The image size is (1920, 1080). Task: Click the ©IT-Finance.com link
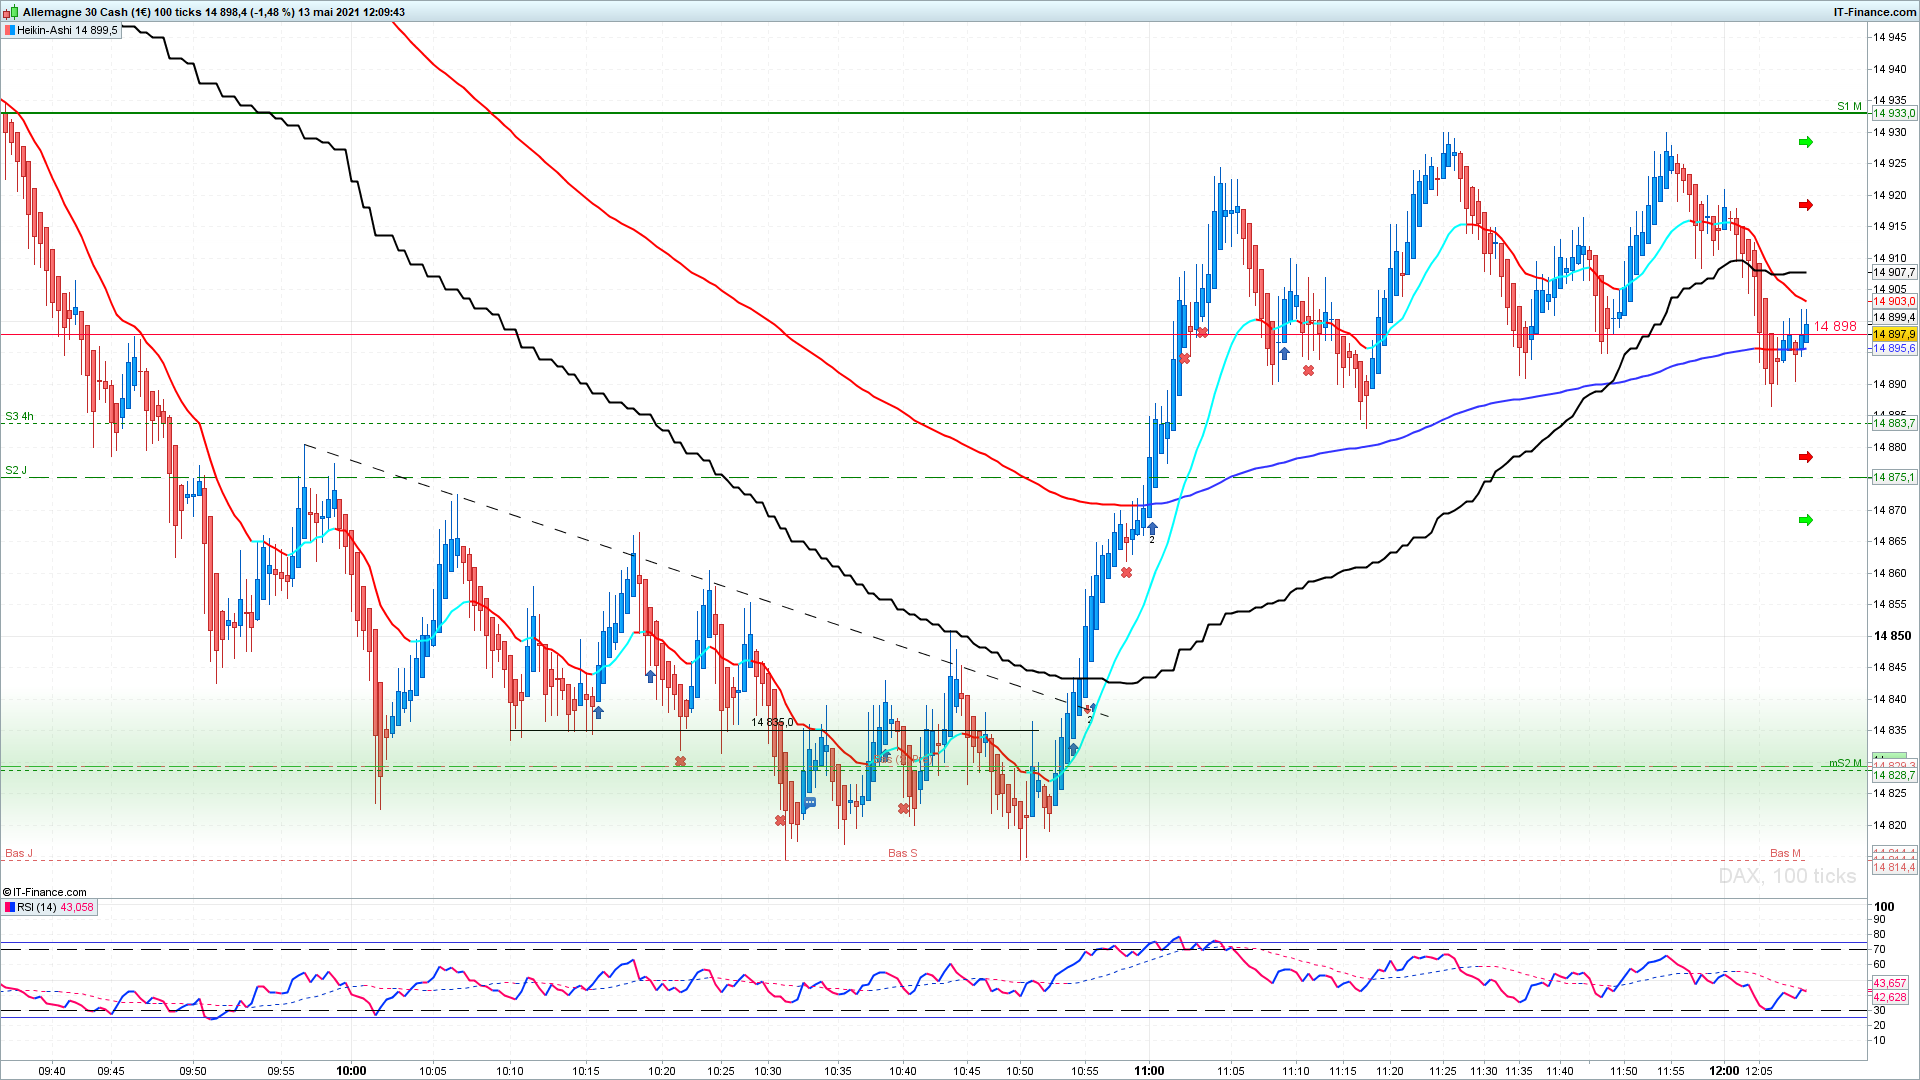coord(44,892)
